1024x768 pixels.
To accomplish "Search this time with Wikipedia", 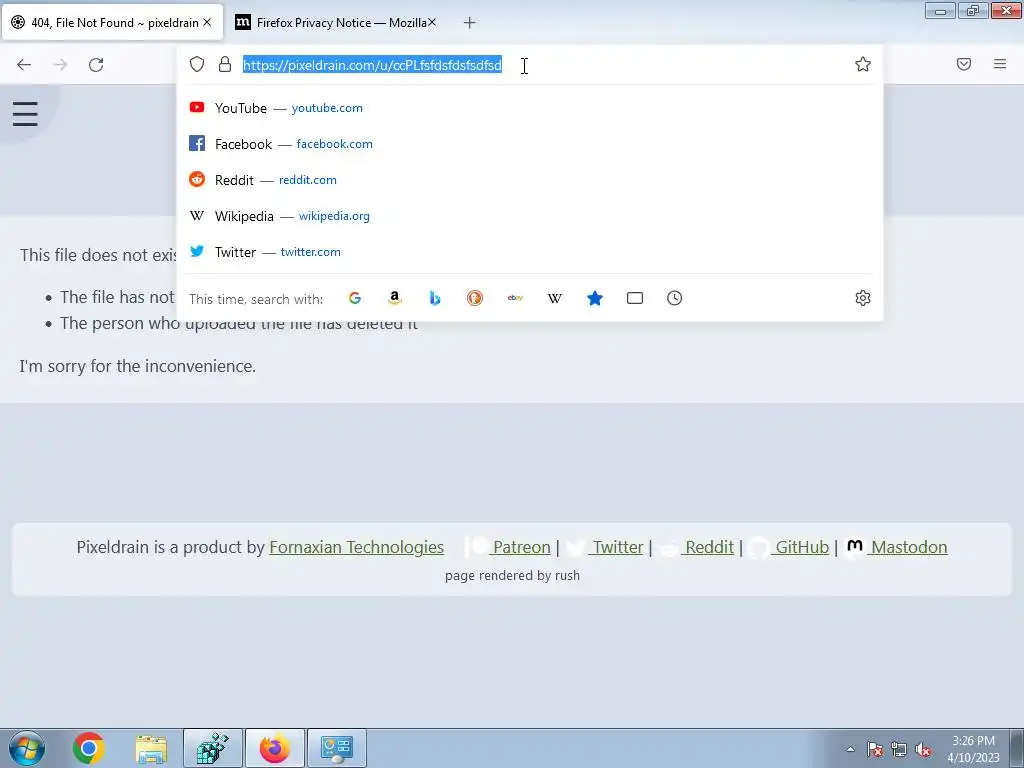I will (x=554, y=298).
